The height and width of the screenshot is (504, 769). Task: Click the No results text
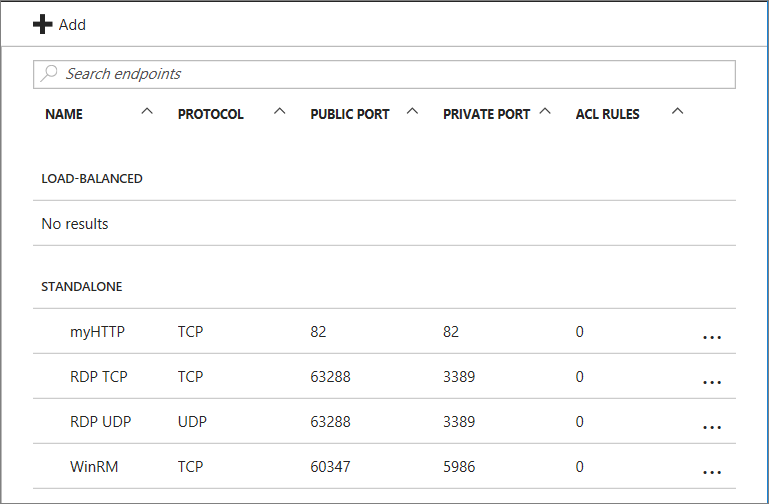(75, 224)
